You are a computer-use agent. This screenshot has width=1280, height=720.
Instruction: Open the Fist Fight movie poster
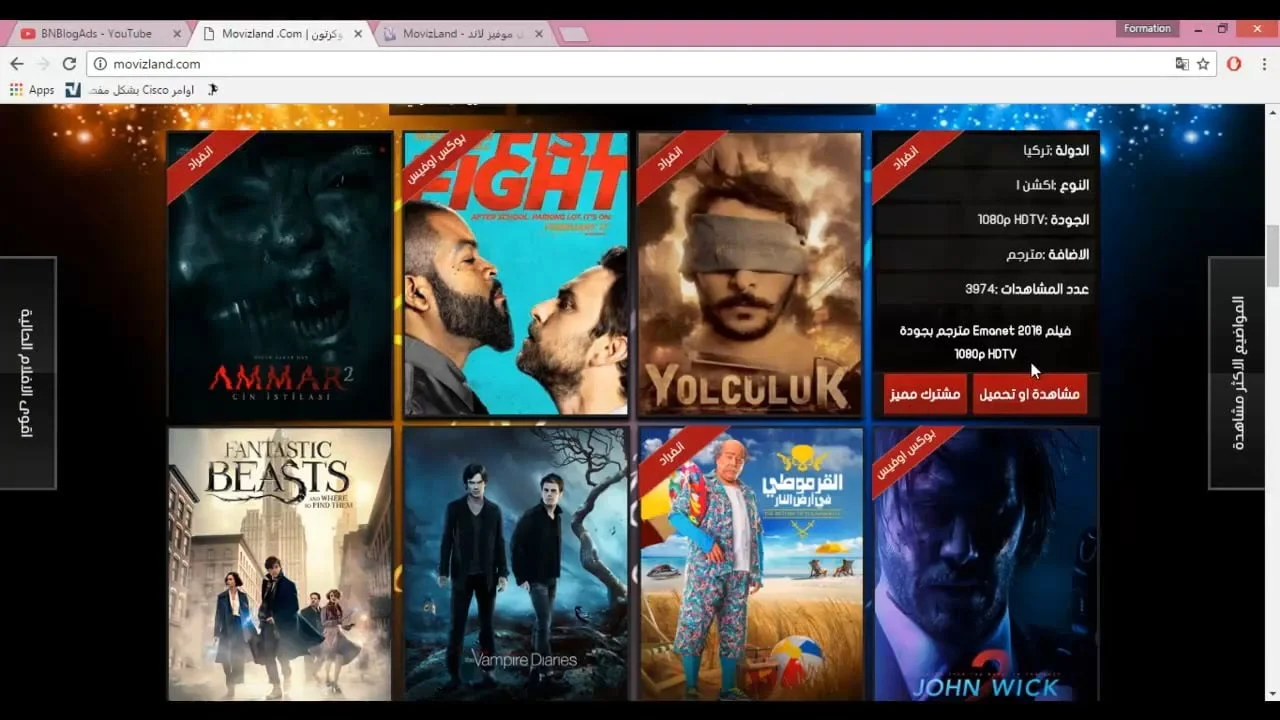pos(516,275)
